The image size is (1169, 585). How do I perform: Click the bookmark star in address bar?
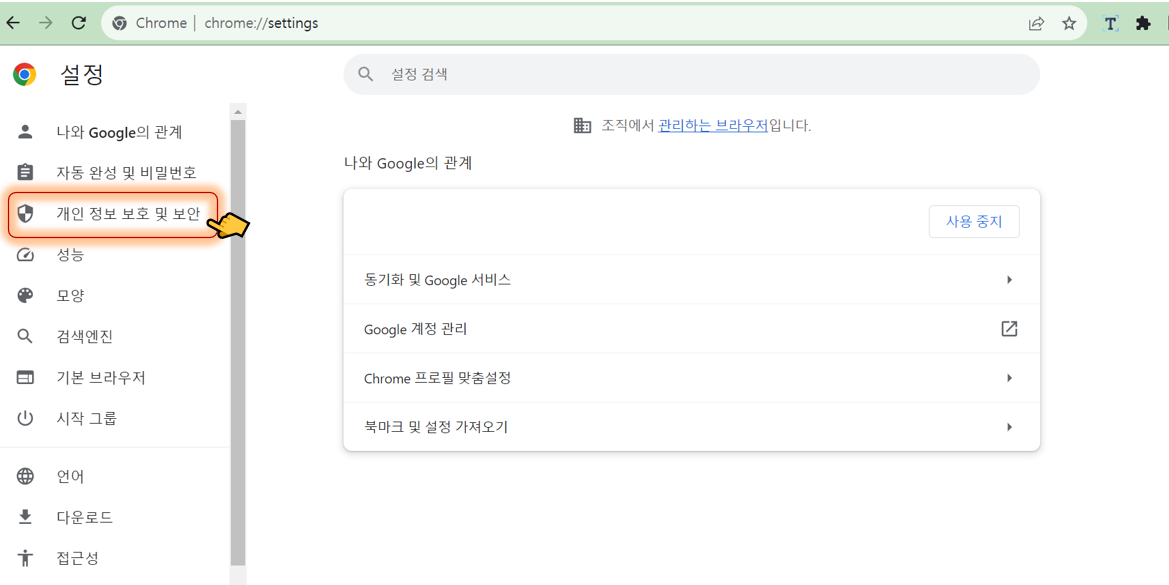click(1070, 22)
